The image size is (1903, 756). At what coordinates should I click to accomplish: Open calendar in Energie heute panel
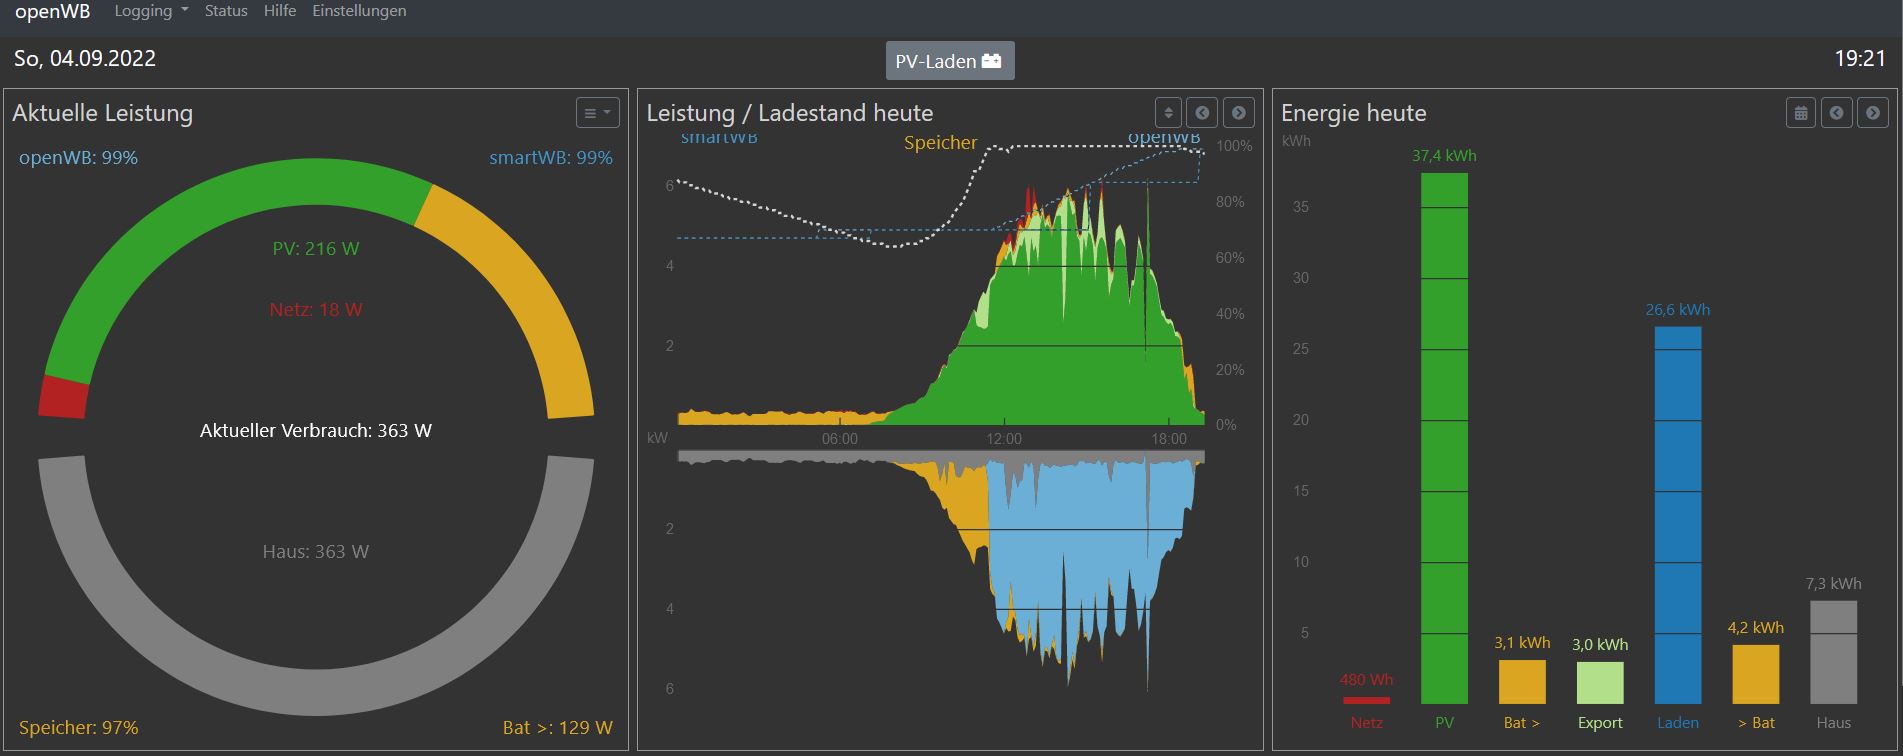[1800, 113]
